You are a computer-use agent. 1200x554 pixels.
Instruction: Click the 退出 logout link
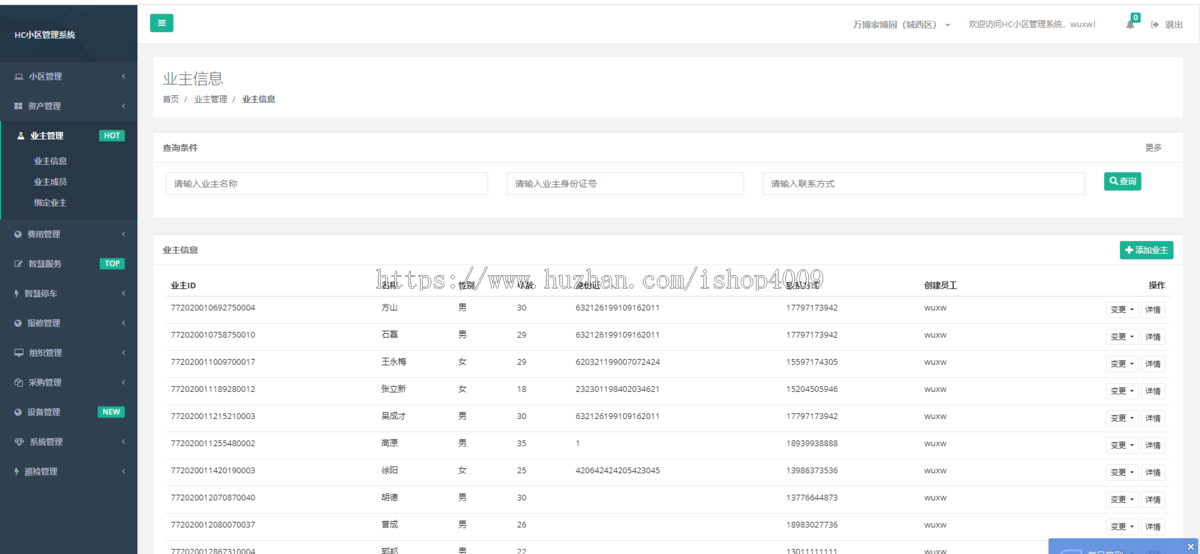pyautogui.click(x=1174, y=24)
